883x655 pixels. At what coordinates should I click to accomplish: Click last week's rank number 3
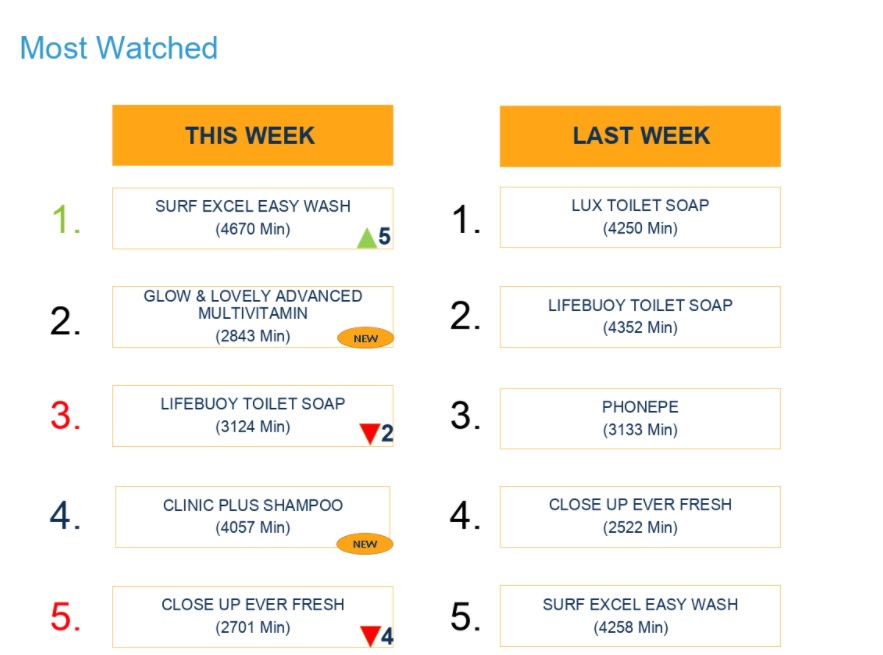point(465,416)
